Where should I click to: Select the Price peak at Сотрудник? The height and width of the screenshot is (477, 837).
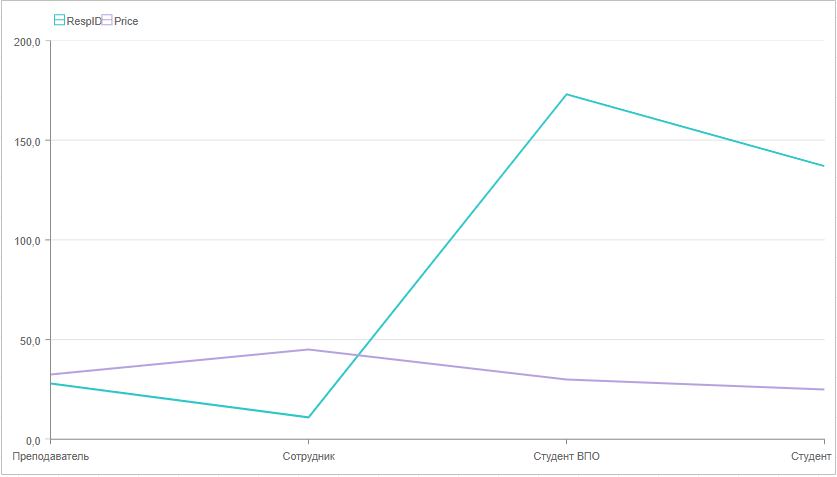click(x=308, y=349)
